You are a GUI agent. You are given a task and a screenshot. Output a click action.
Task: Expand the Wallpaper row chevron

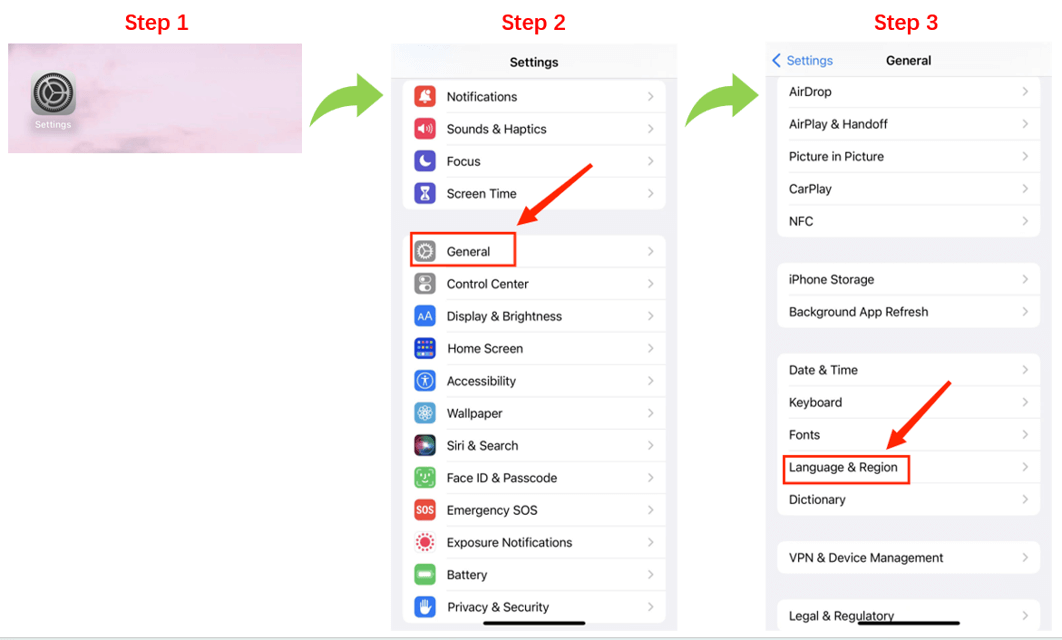tap(650, 413)
